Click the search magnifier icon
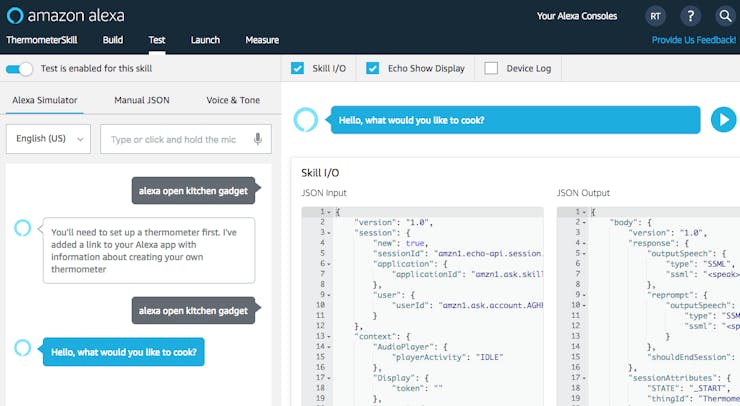The width and height of the screenshot is (740, 406). [725, 16]
